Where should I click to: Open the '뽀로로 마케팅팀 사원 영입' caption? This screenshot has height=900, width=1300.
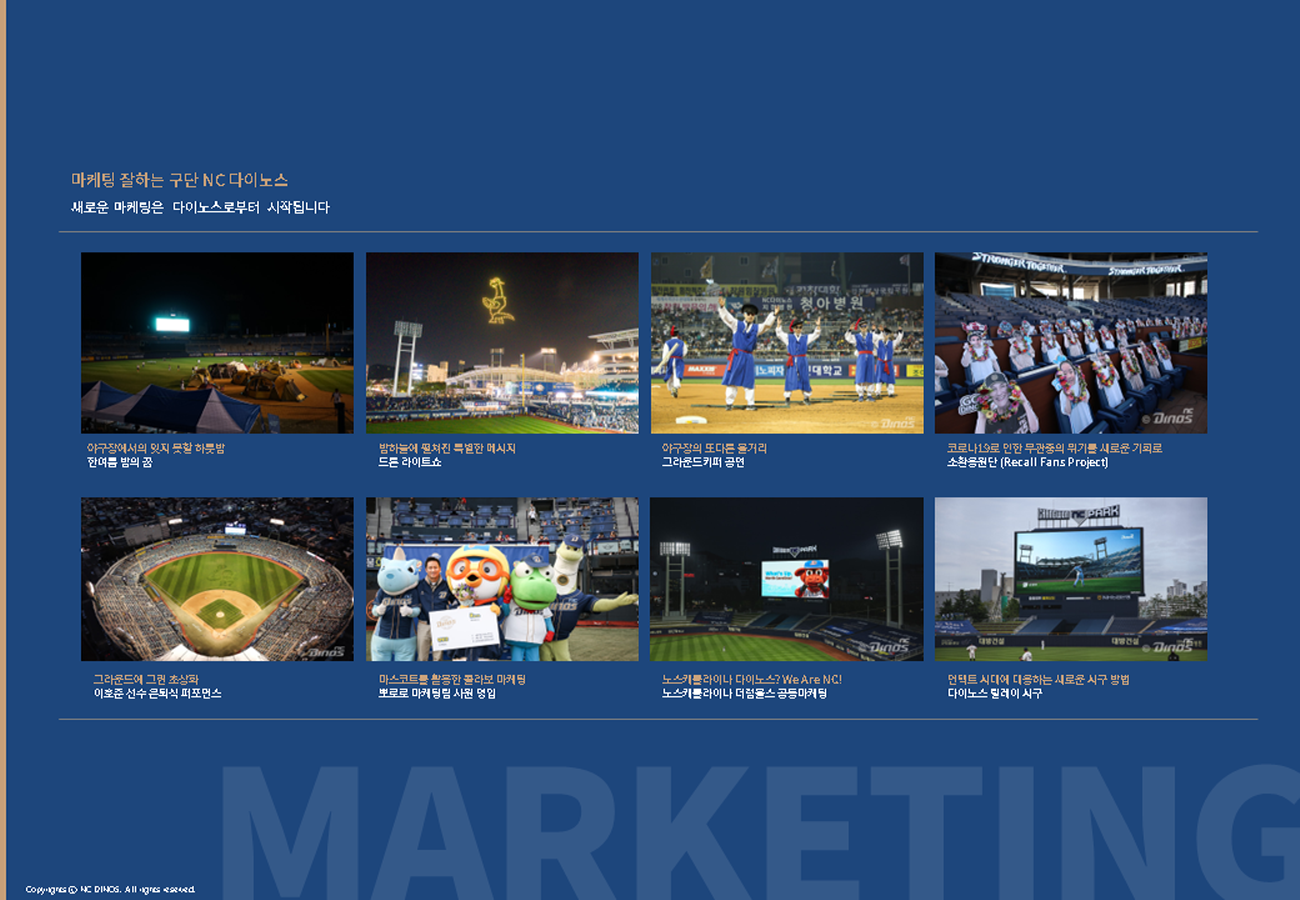tap(437, 693)
